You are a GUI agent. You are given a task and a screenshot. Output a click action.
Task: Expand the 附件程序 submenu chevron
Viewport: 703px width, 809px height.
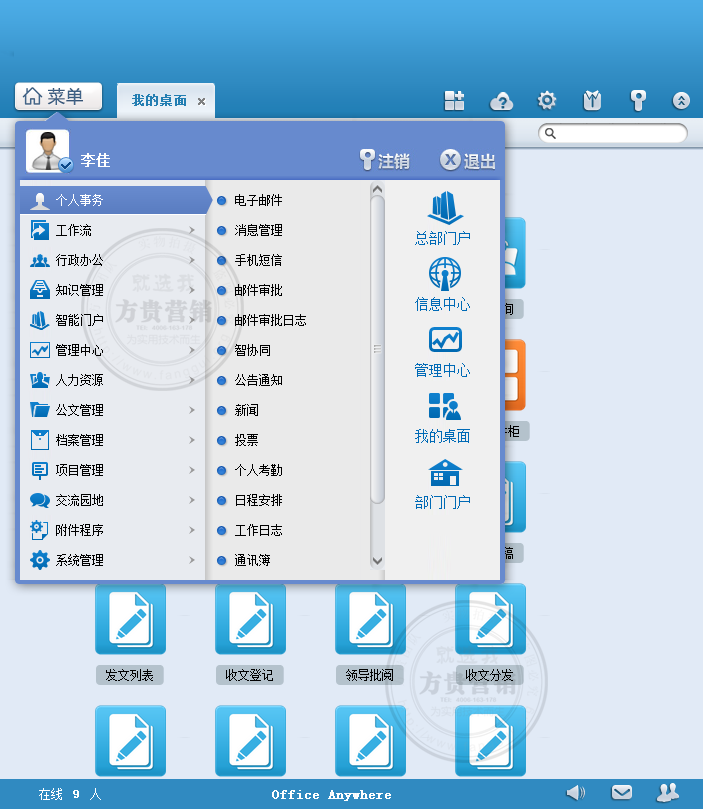tap(192, 530)
